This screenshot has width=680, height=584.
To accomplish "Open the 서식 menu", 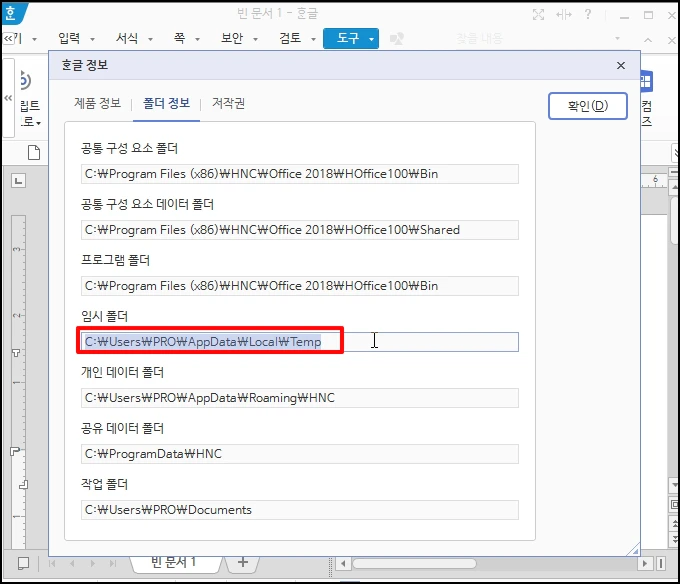I will pyautogui.click(x=127, y=39).
